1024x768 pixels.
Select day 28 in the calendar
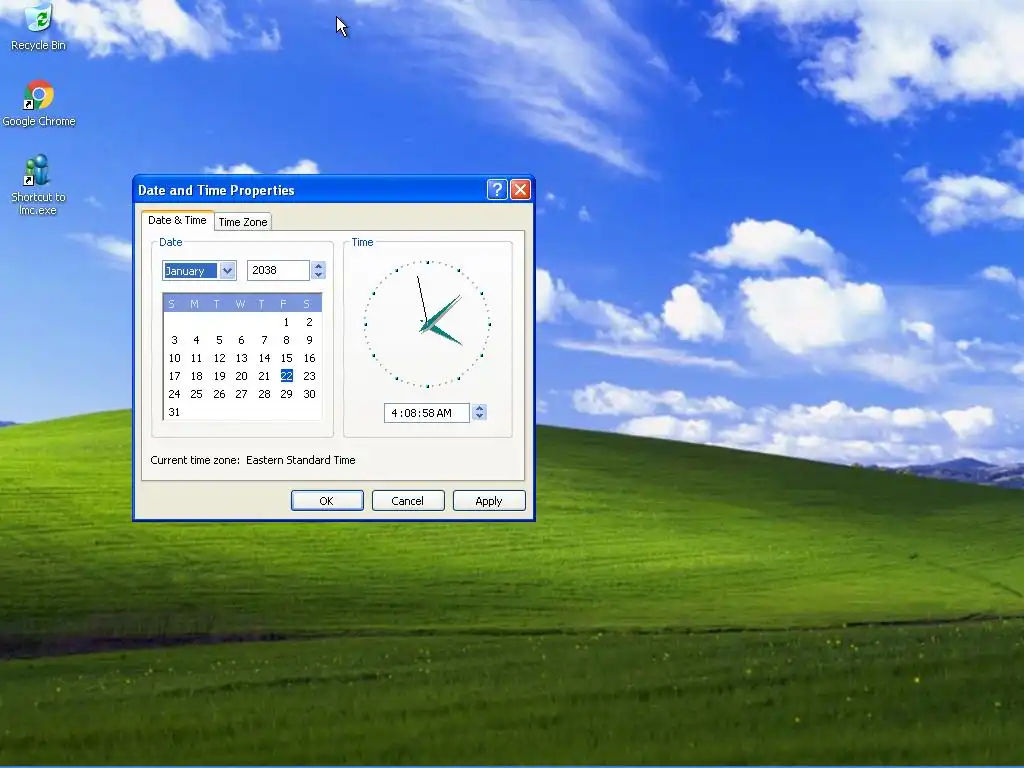pyautogui.click(x=264, y=394)
